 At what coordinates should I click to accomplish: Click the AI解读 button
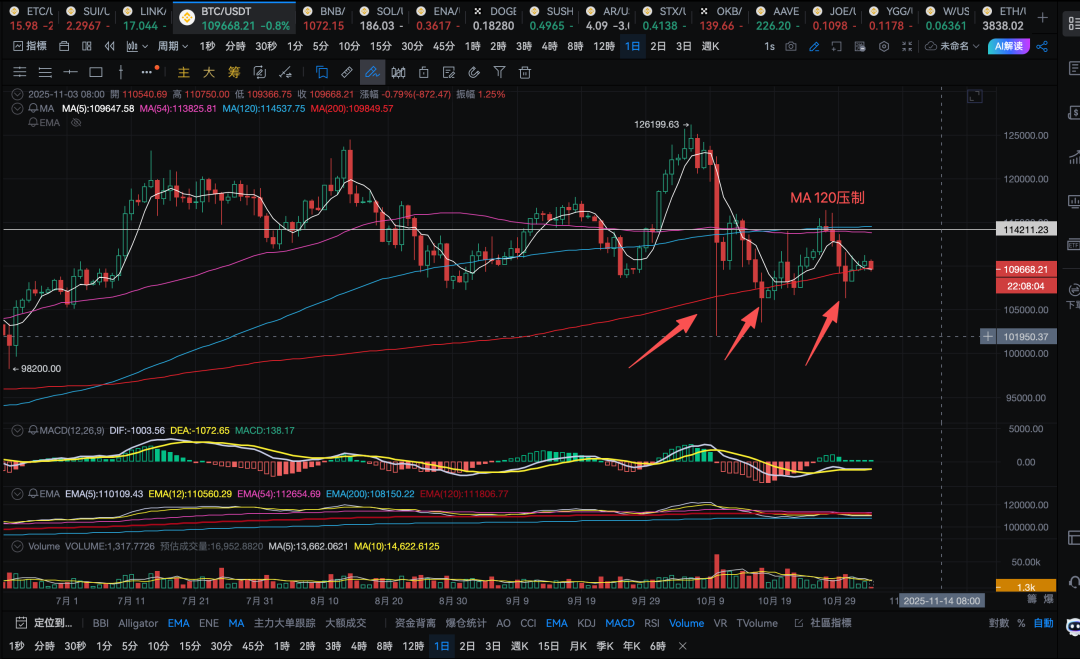pos(1007,46)
